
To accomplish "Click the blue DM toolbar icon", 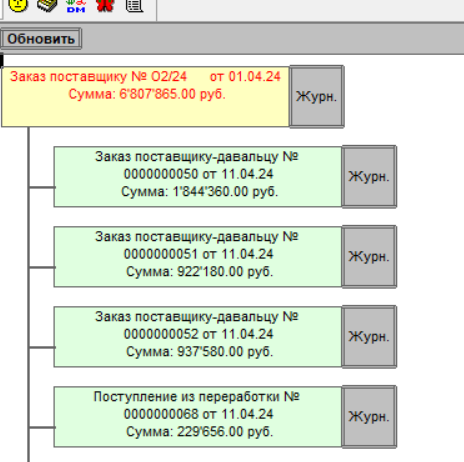I will 76,5.
